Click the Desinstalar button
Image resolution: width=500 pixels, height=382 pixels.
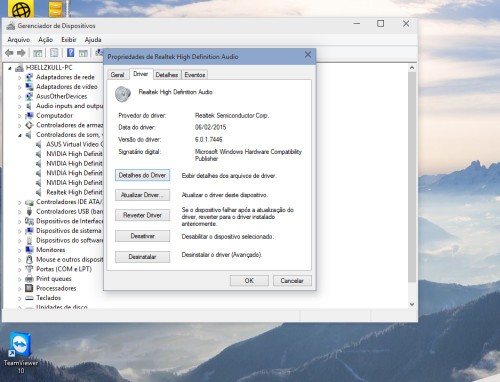point(142,257)
